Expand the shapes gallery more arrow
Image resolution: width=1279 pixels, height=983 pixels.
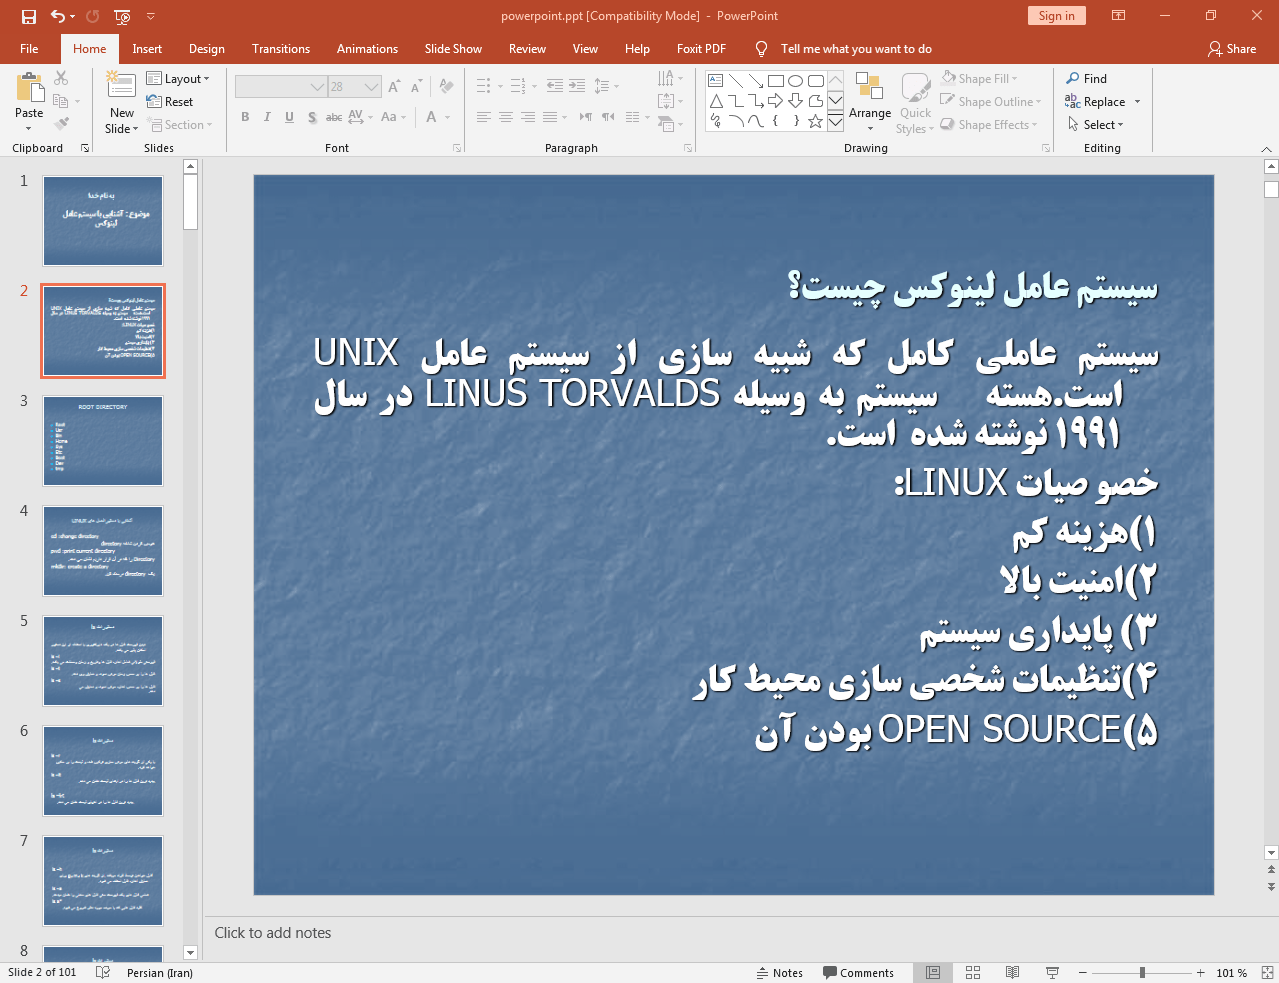(835, 122)
